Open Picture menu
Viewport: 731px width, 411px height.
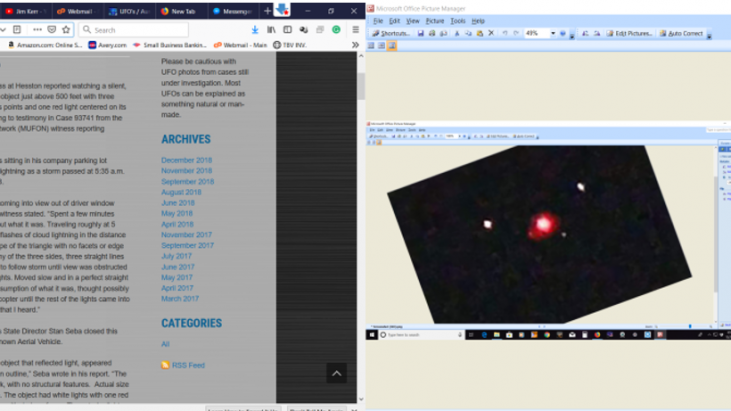tap(434, 21)
